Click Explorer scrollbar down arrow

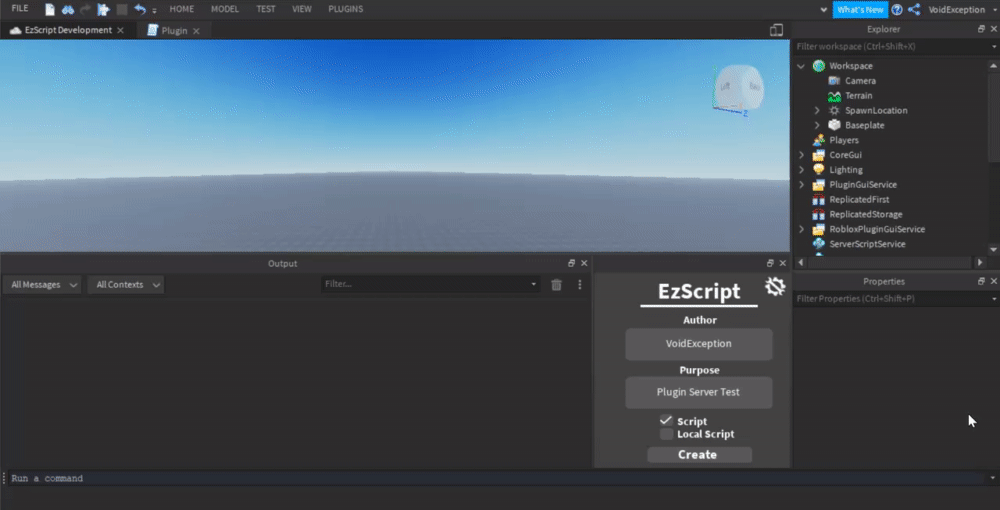coord(993,249)
